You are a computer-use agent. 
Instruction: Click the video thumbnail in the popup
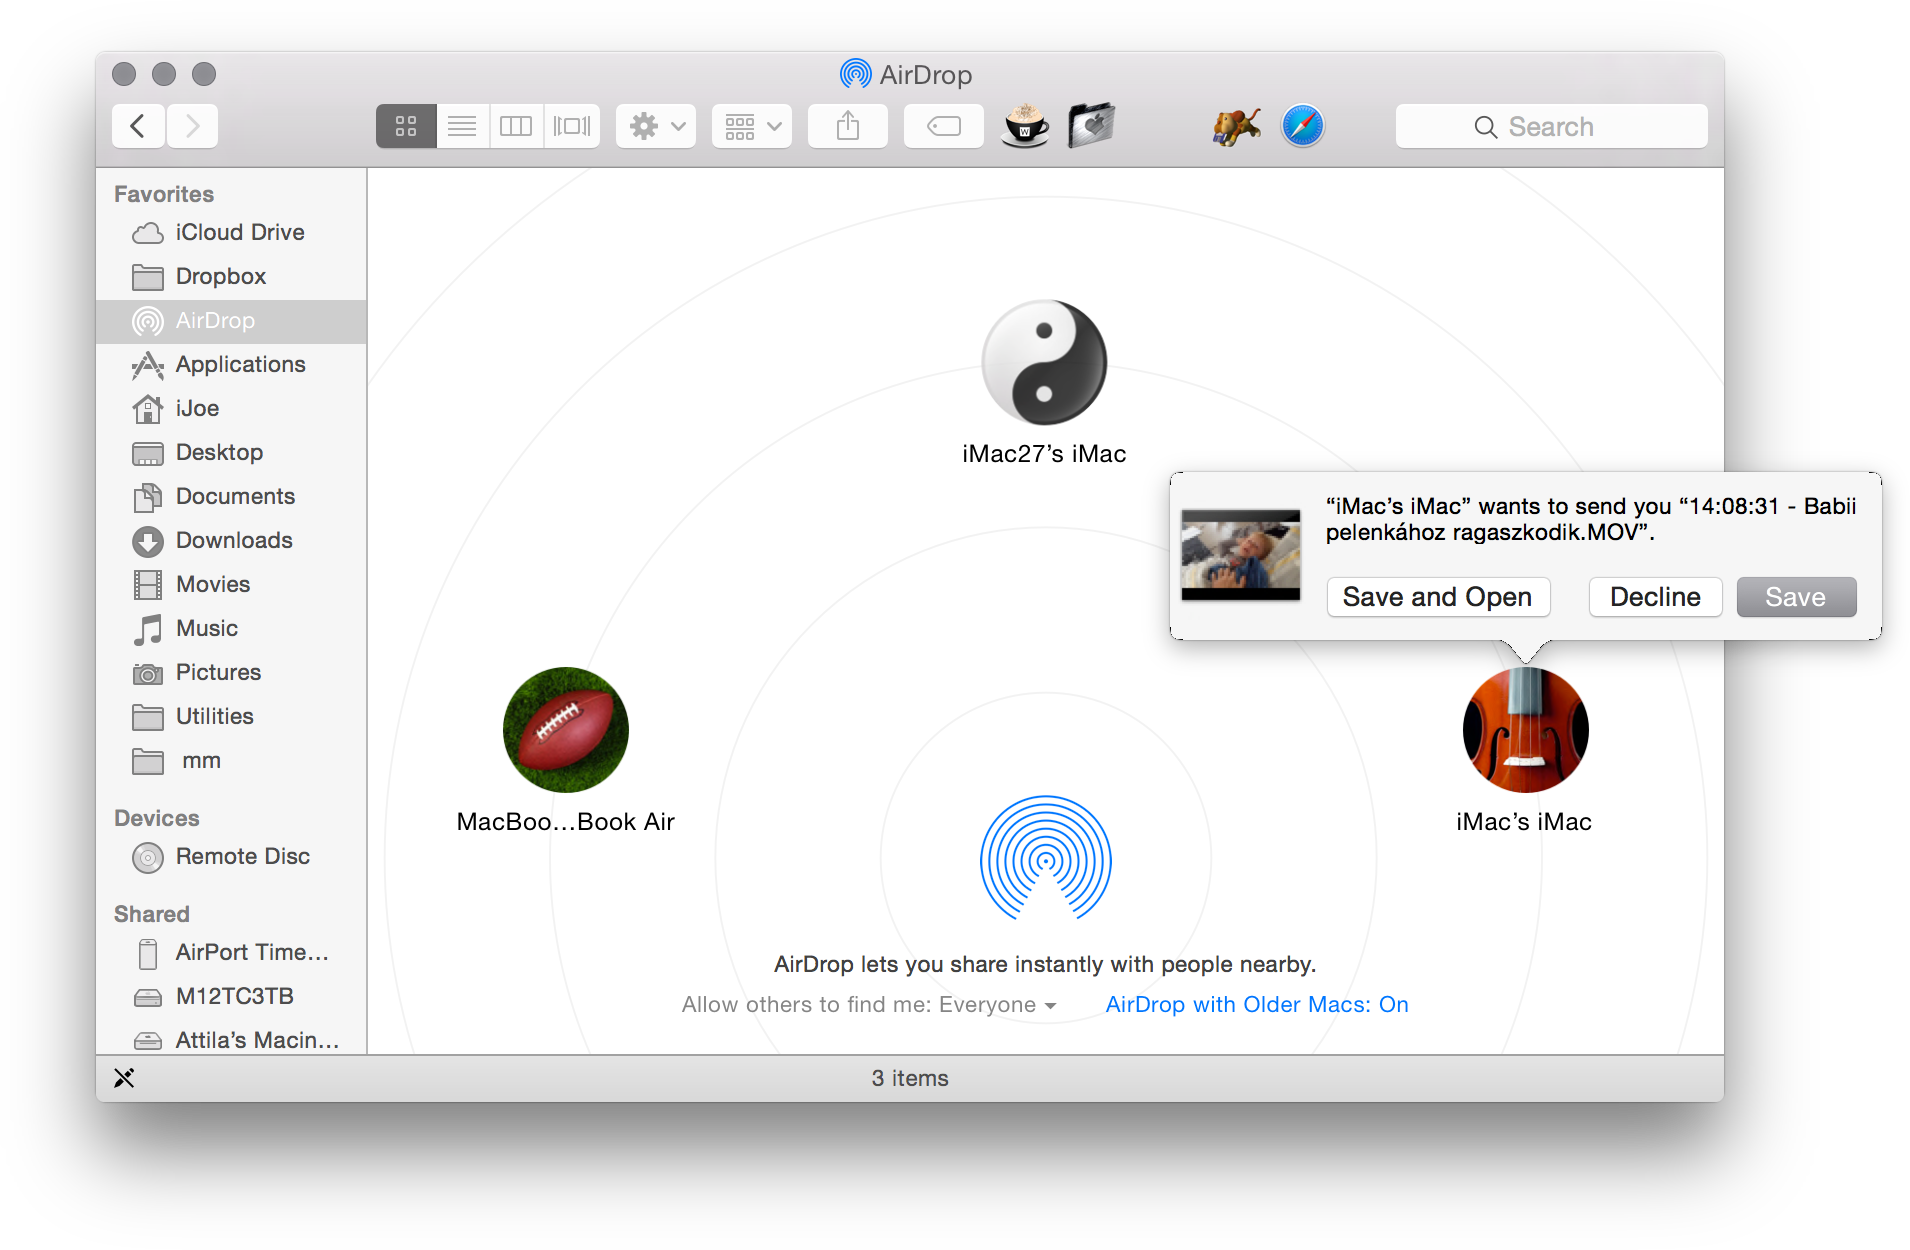1241,555
